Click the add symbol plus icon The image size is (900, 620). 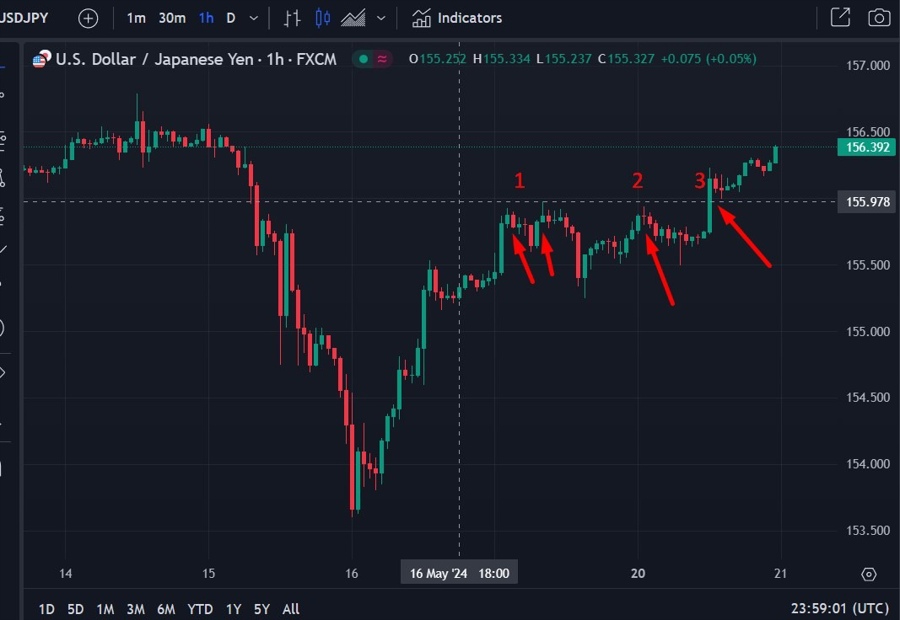tap(88, 18)
